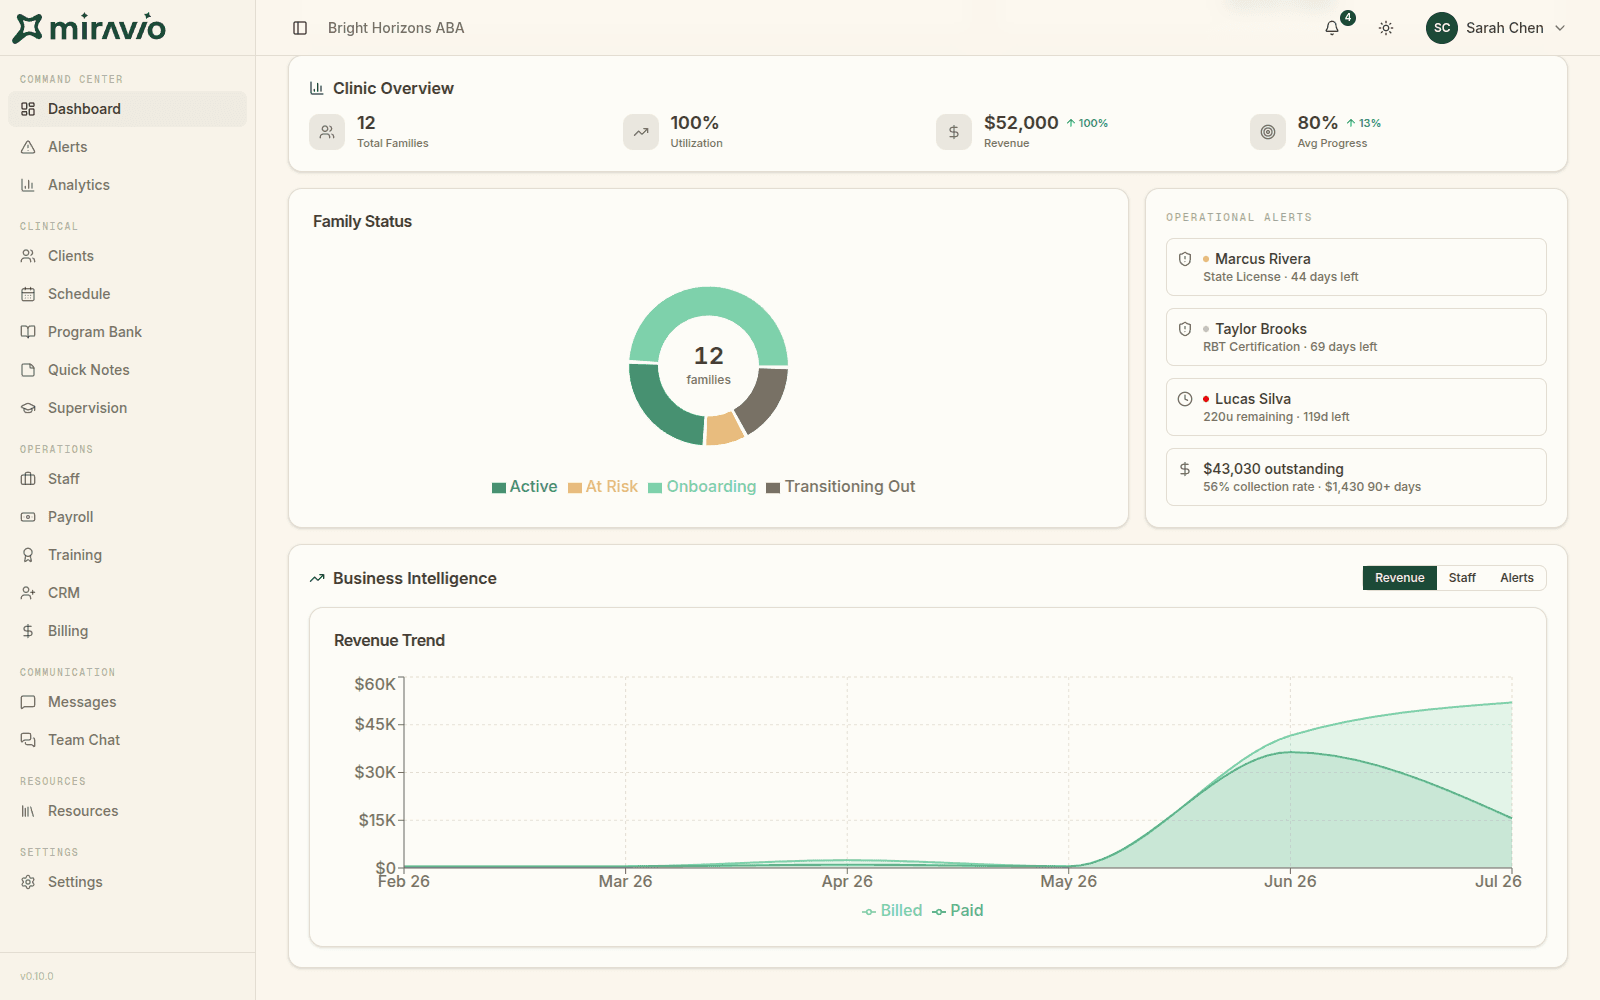The image size is (1600, 1000).
Task: Click the $52,000 revenue value
Action: (1021, 122)
